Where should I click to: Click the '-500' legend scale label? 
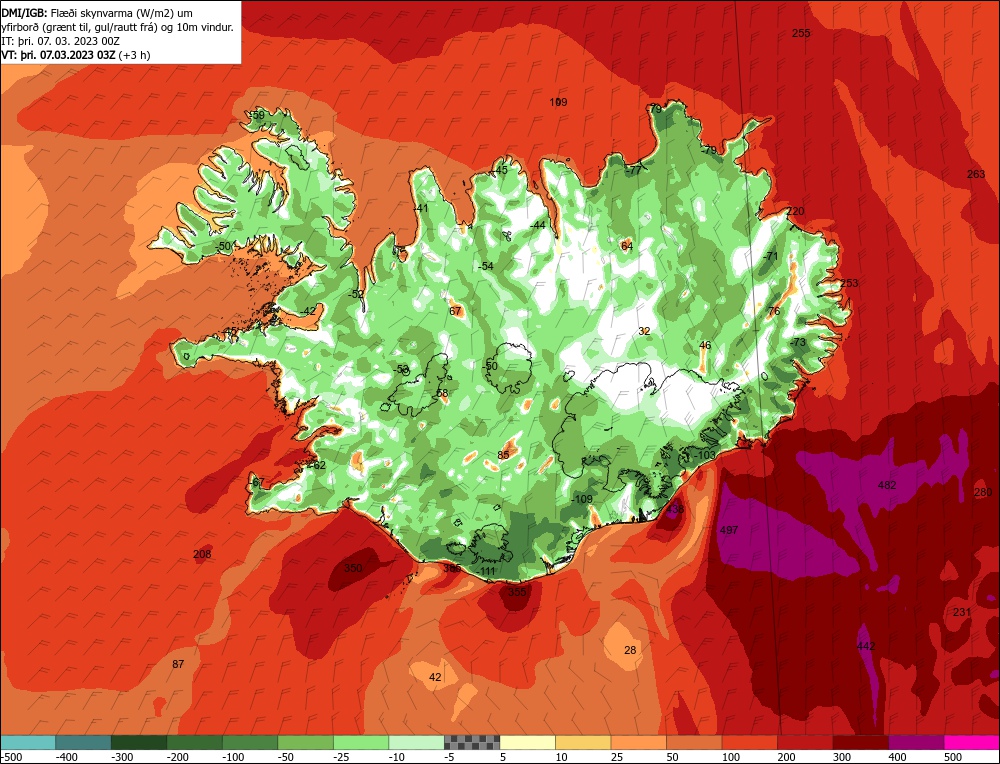point(11,757)
